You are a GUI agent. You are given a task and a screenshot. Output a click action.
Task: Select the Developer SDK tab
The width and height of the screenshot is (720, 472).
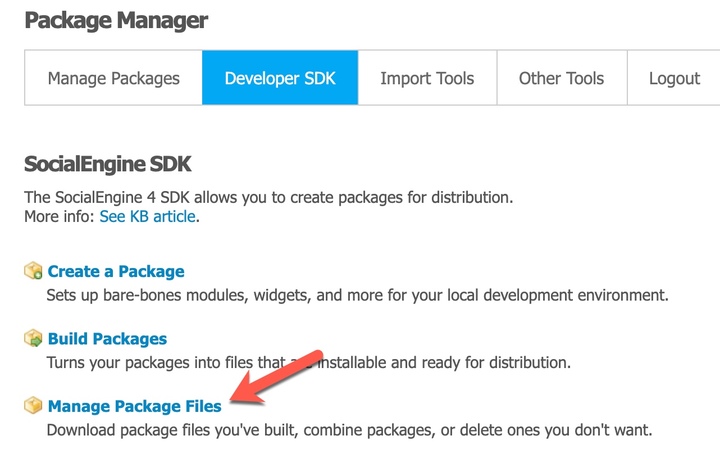tap(280, 78)
